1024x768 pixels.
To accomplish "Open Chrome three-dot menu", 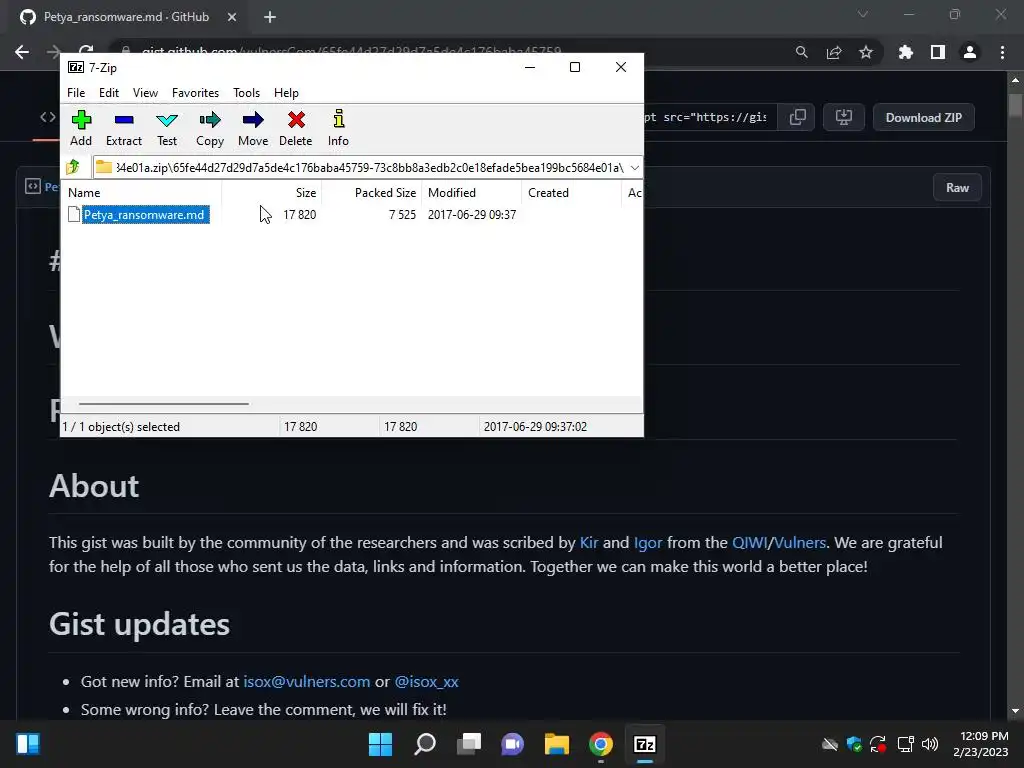I will (1002, 52).
